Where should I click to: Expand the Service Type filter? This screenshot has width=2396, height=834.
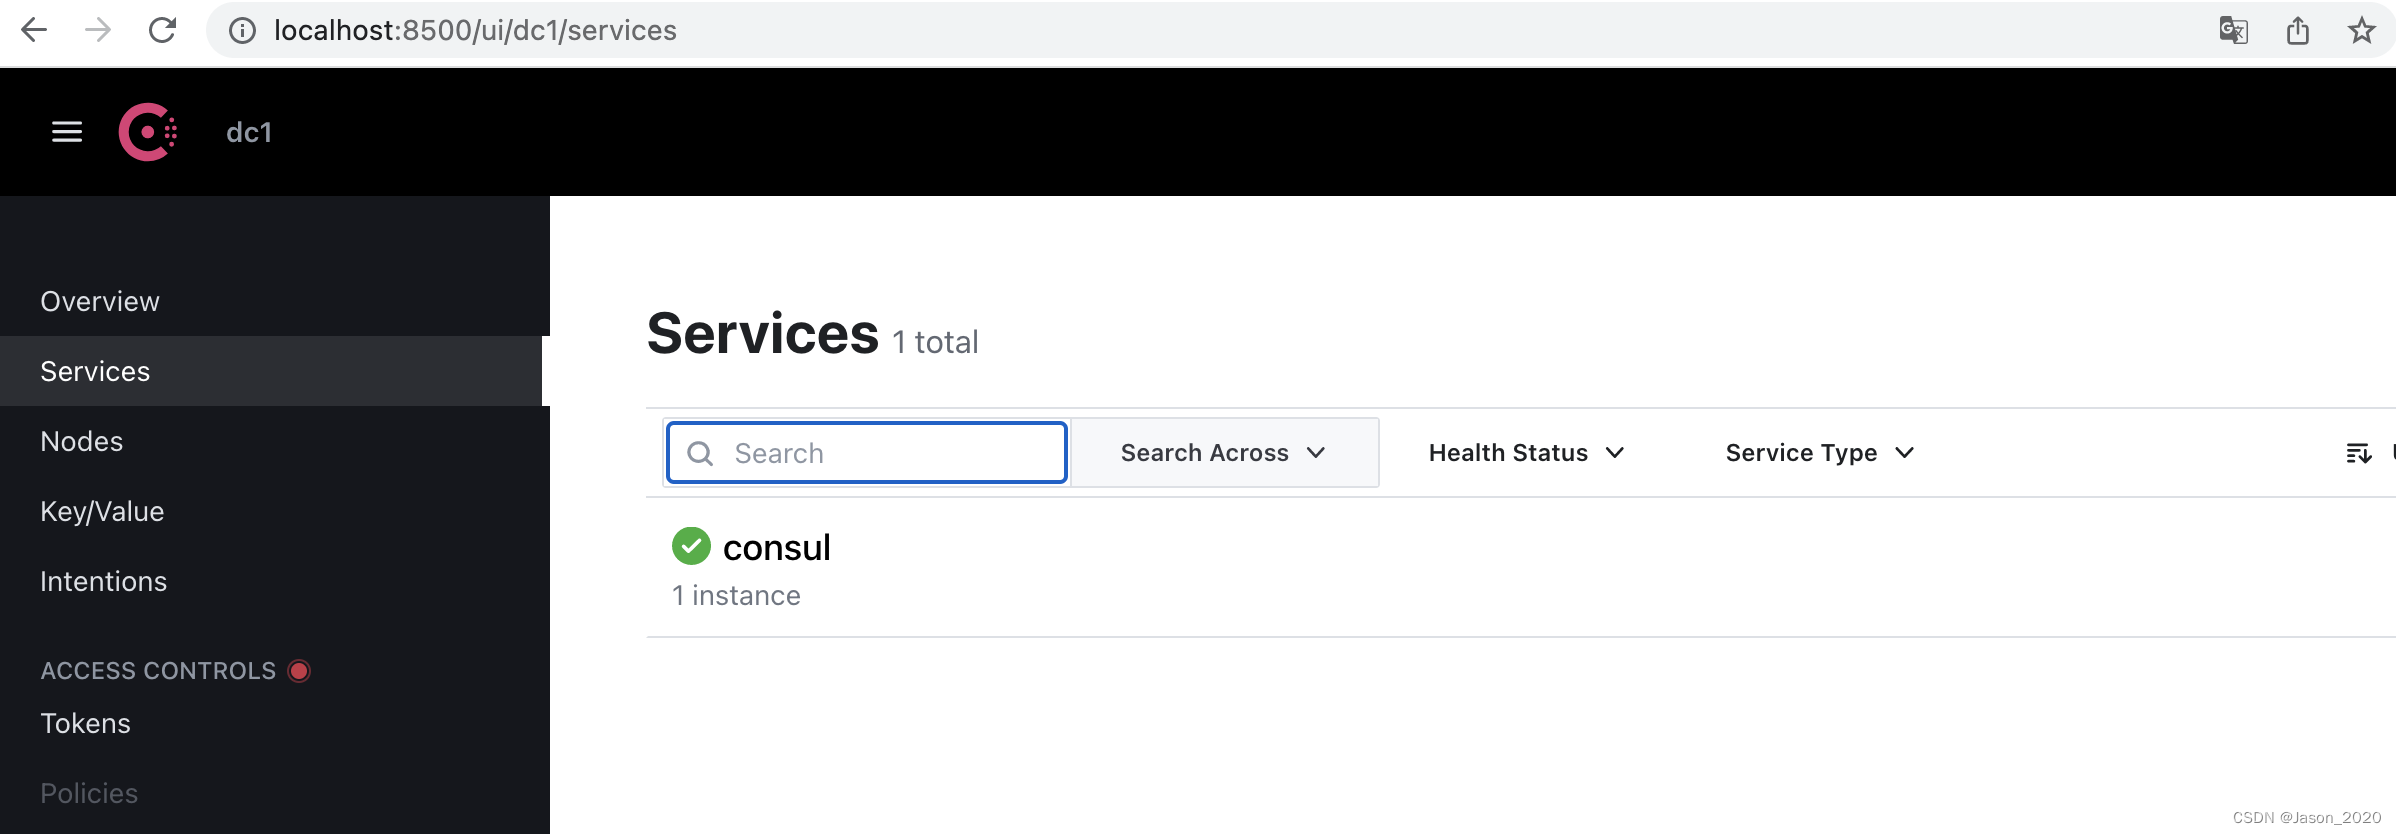click(1820, 453)
